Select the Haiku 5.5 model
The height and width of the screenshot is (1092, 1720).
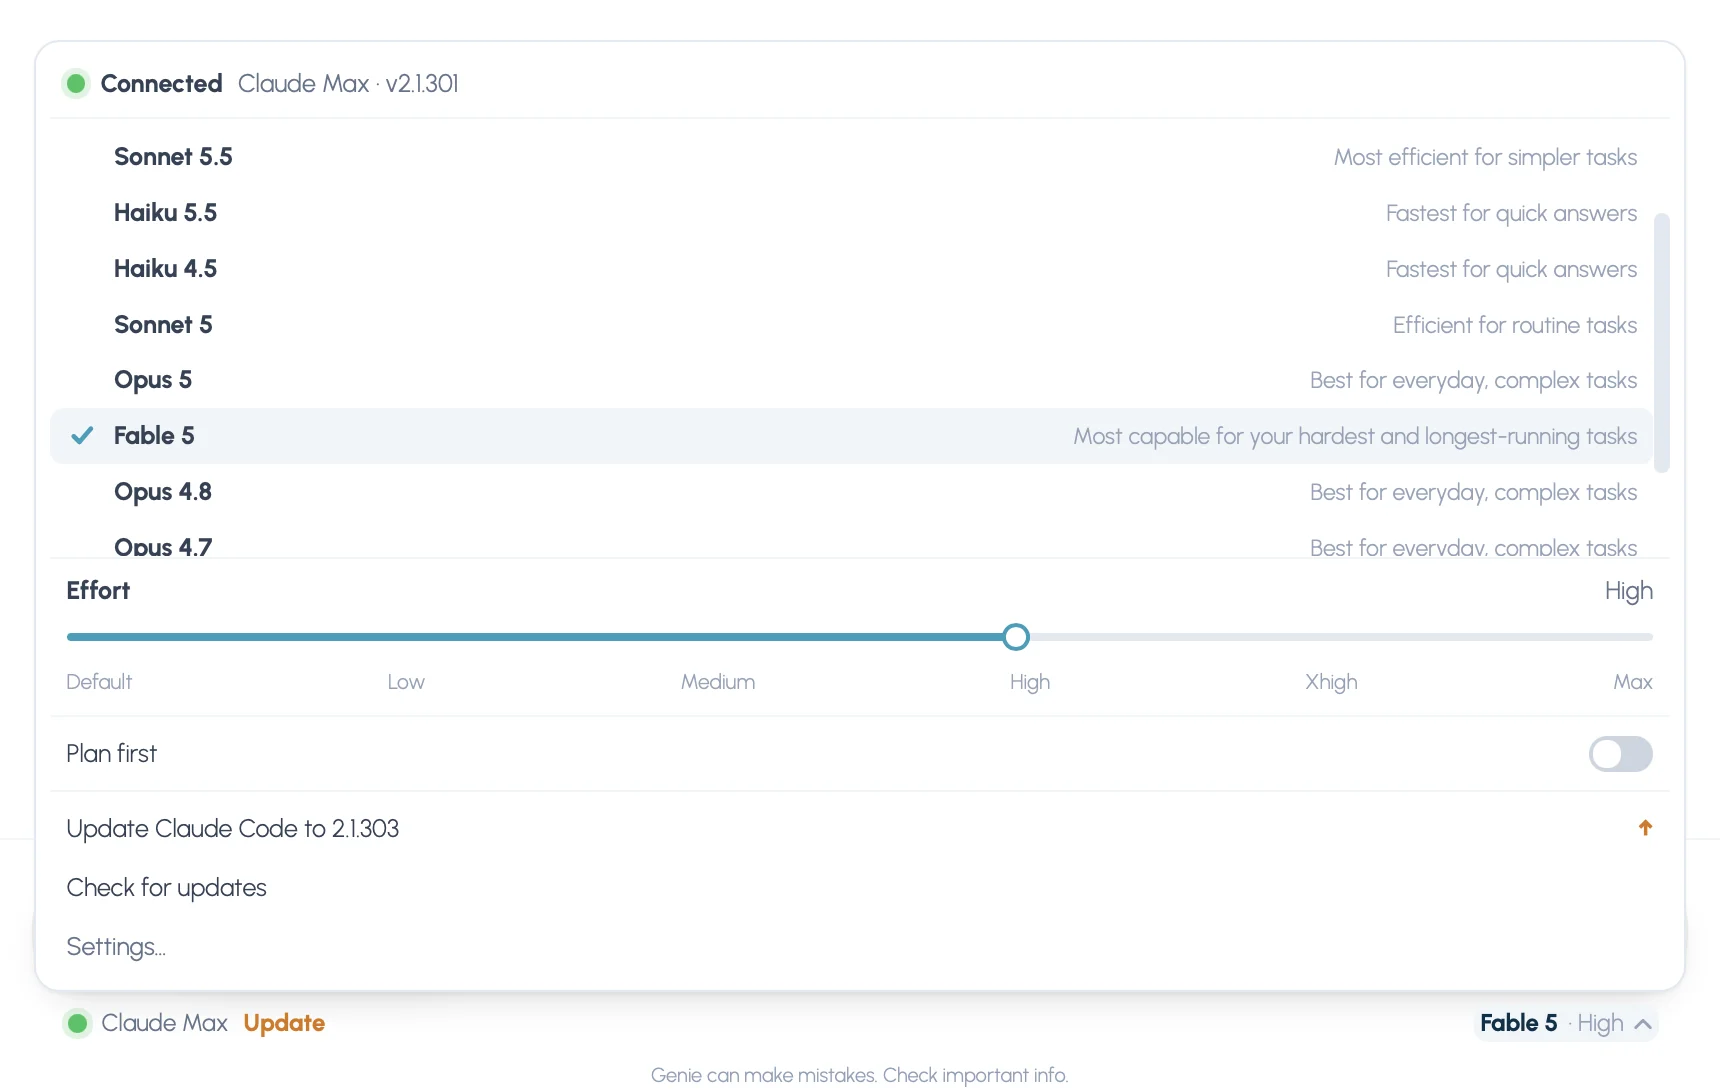pyautogui.click(x=850, y=213)
